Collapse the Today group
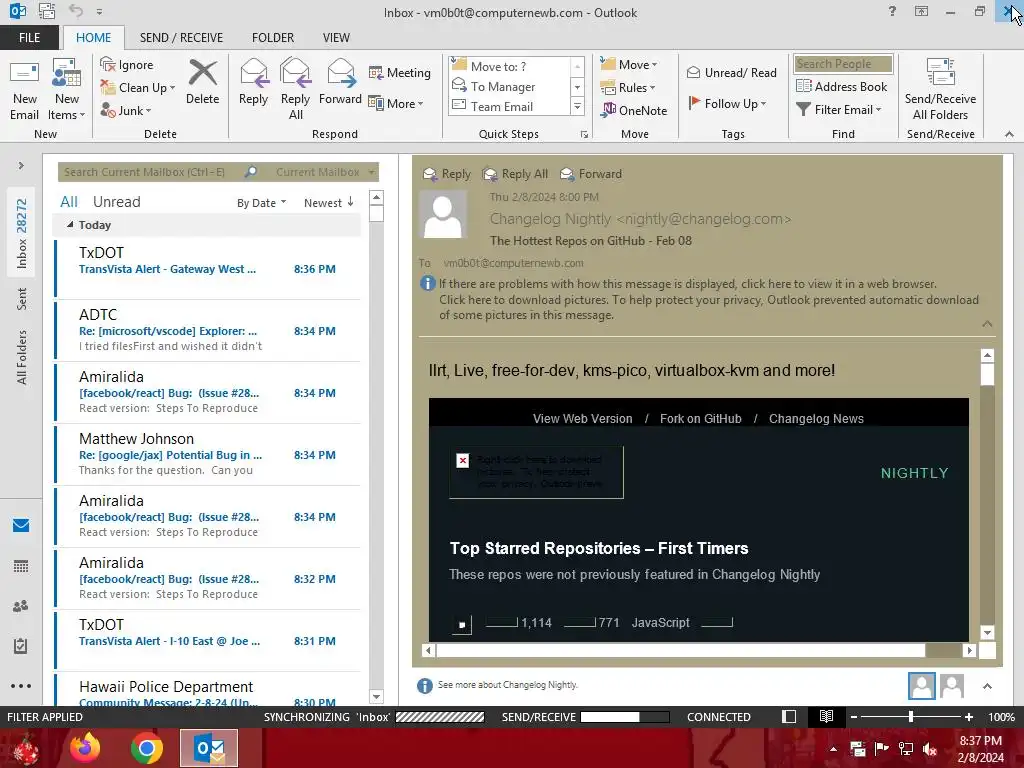This screenshot has height=768, width=1024. tap(70, 225)
